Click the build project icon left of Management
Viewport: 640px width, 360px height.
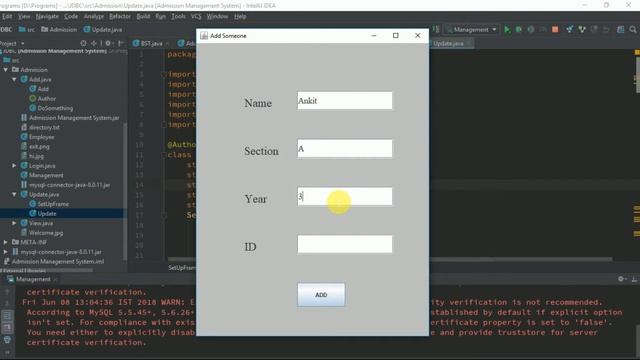(436, 29)
